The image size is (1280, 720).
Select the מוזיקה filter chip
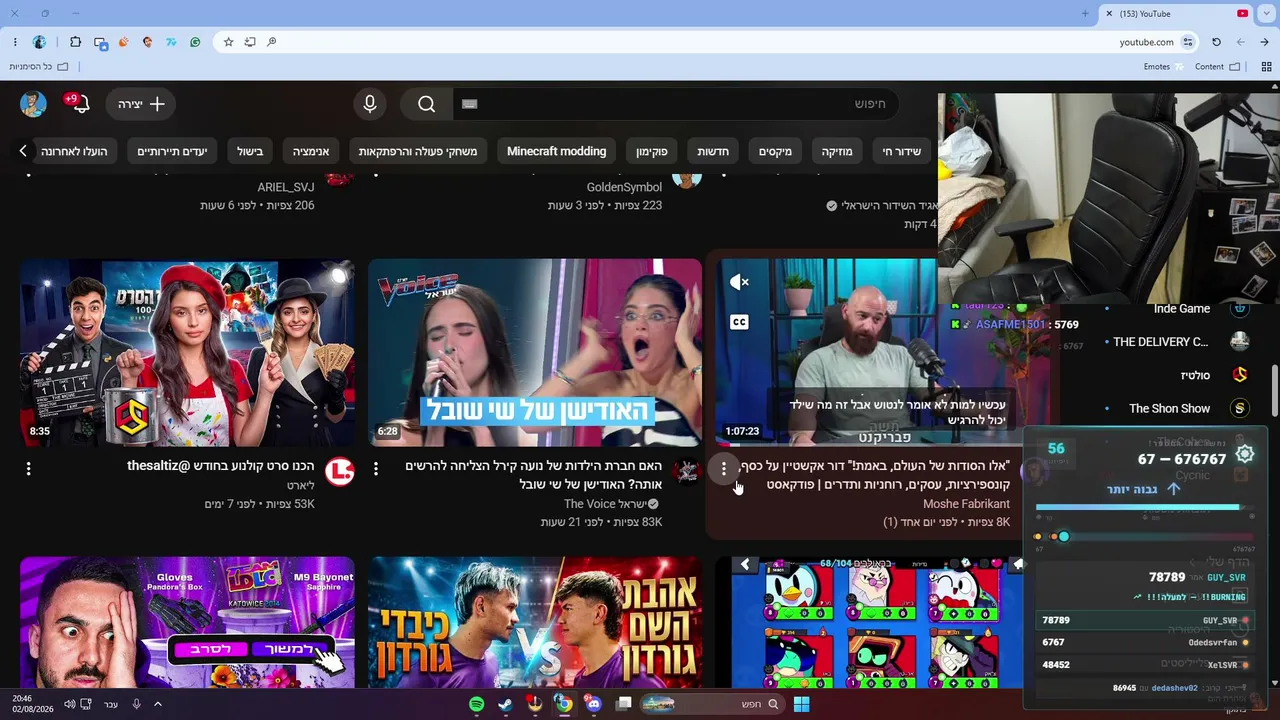click(837, 151)
